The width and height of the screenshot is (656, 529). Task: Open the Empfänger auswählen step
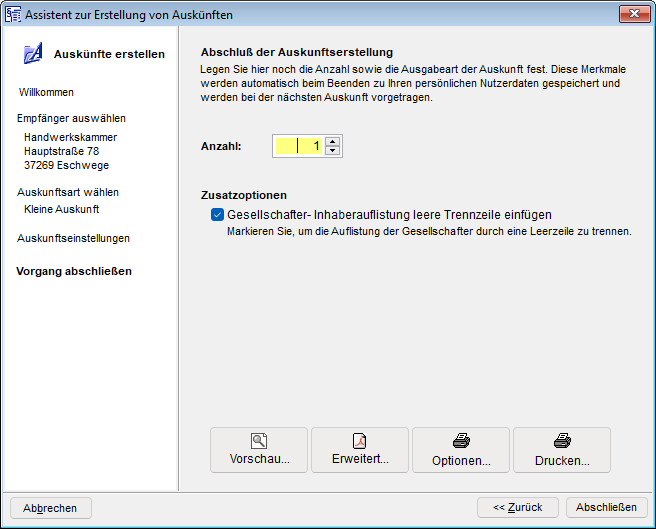point(71,118)
